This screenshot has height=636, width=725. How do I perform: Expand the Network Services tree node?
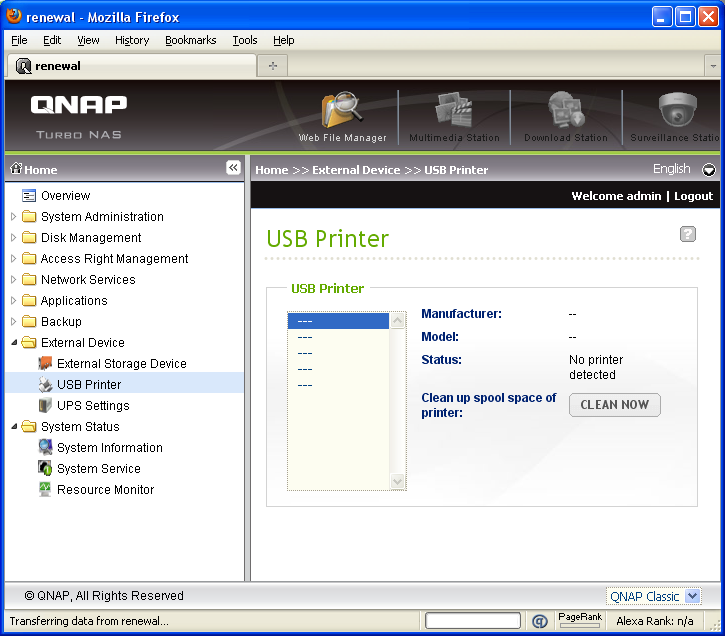tap(13, 280)
